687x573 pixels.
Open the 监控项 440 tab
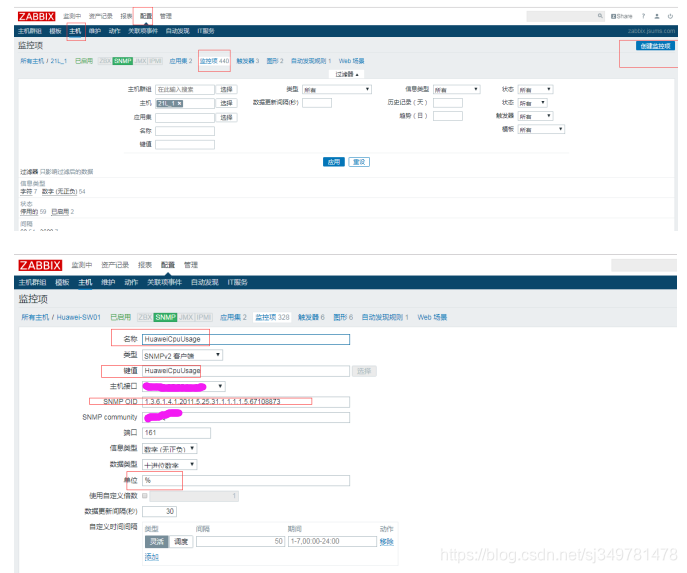[x=215, y=61]
